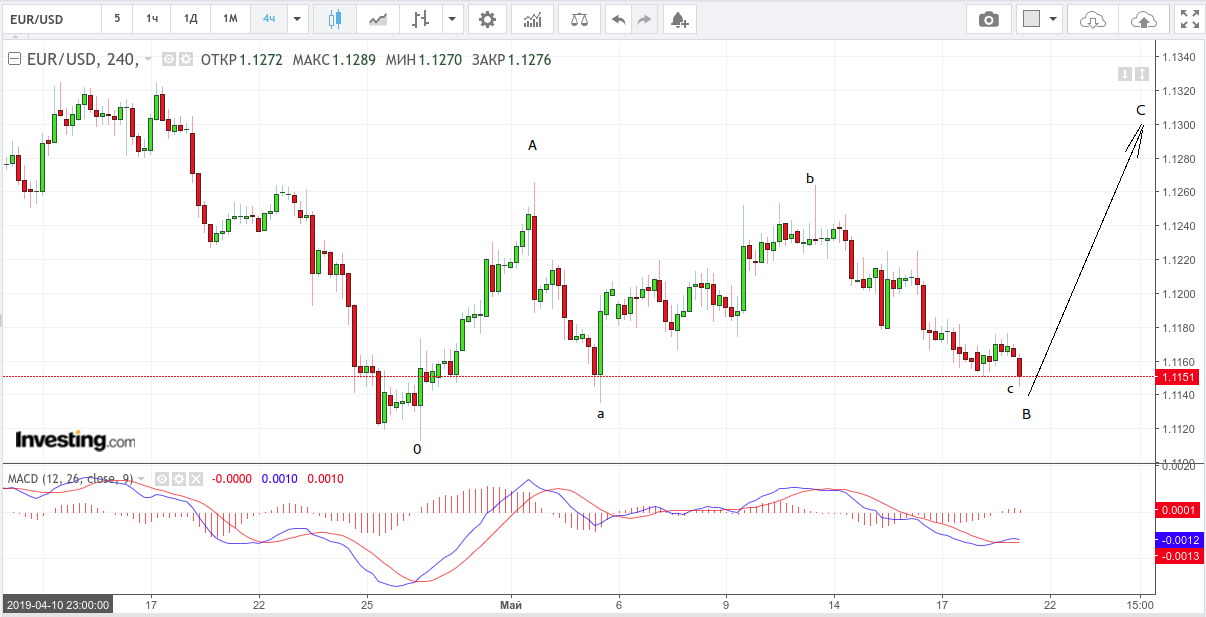Redo the last chart action
This screenshot has height=617, width=1206.
[644, 19]
